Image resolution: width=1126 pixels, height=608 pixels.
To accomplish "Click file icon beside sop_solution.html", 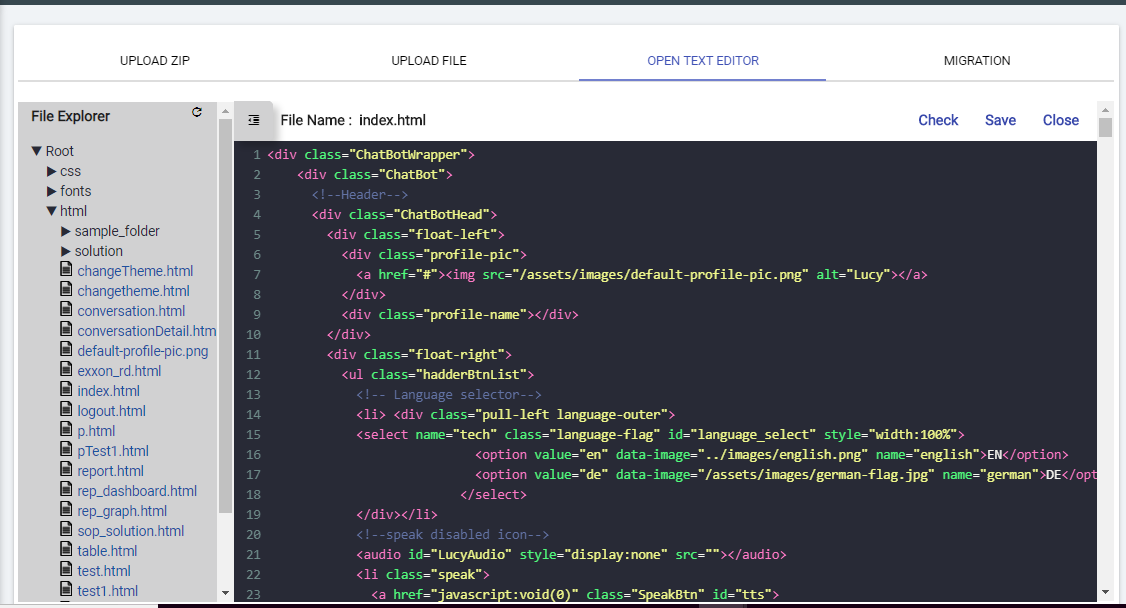I will [x=66, y=531].
